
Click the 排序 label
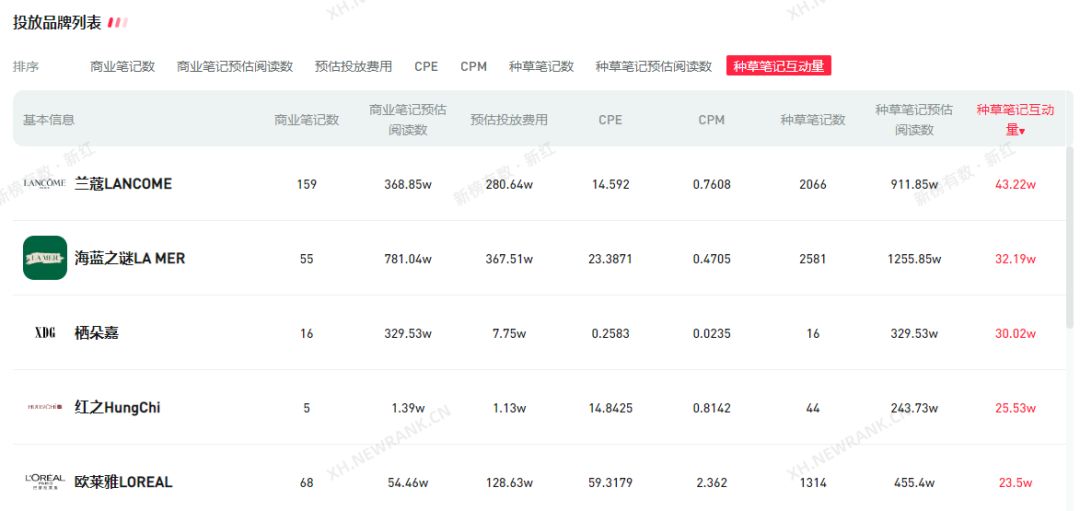[26, 67]
